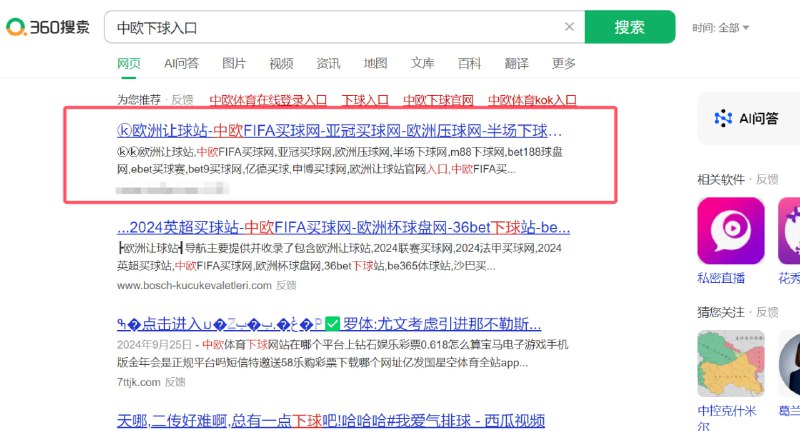This screenshot has height=431, width=800.
Task: Open the AI问答 side panel button
Action: pyautogui.click(x=748, y=118)
